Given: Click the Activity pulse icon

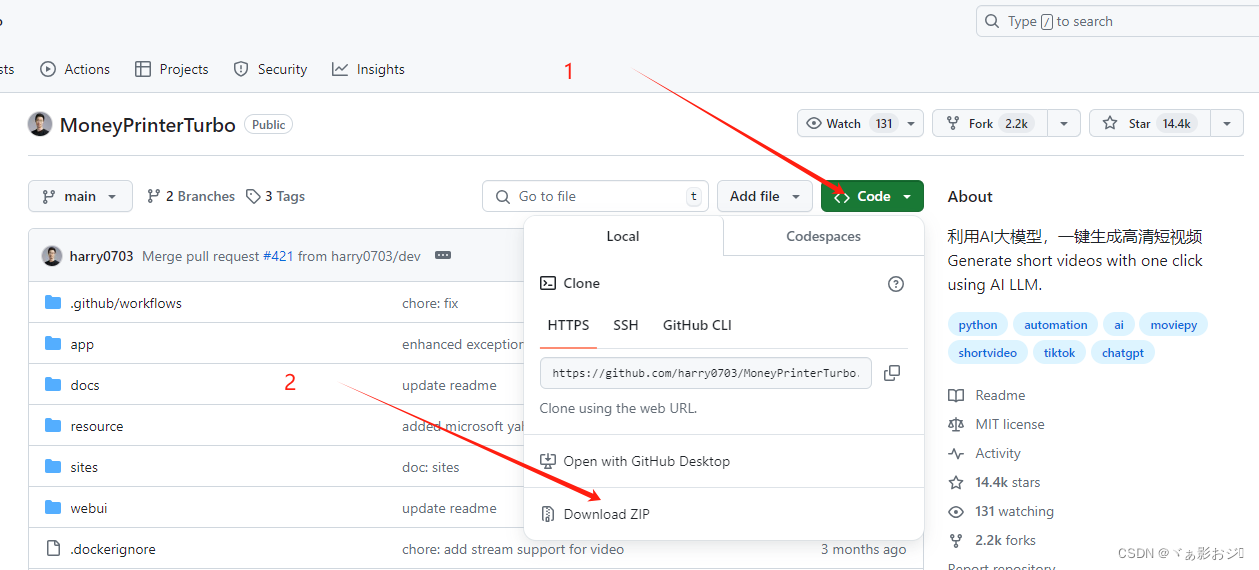Looking at the screenshot, I should coord(956,453).
